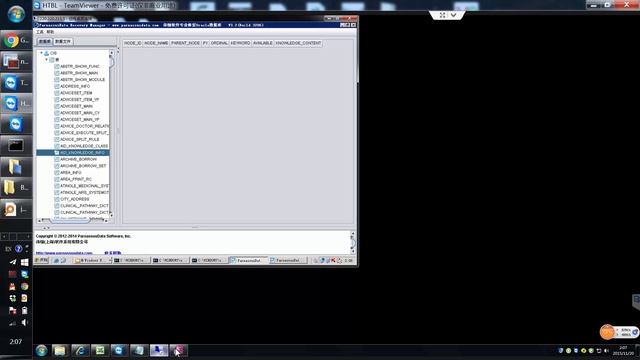Open the 工具 menu in Recovery Manager
Viewport: 640px width, 360px height.
tap(40, 32)
